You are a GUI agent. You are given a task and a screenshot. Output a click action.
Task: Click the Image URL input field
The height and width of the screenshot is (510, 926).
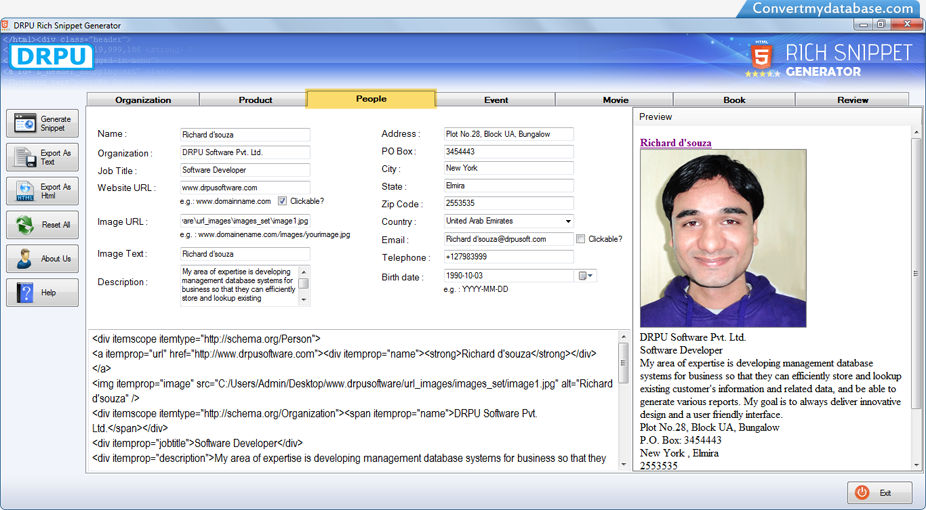pos(244,221)
